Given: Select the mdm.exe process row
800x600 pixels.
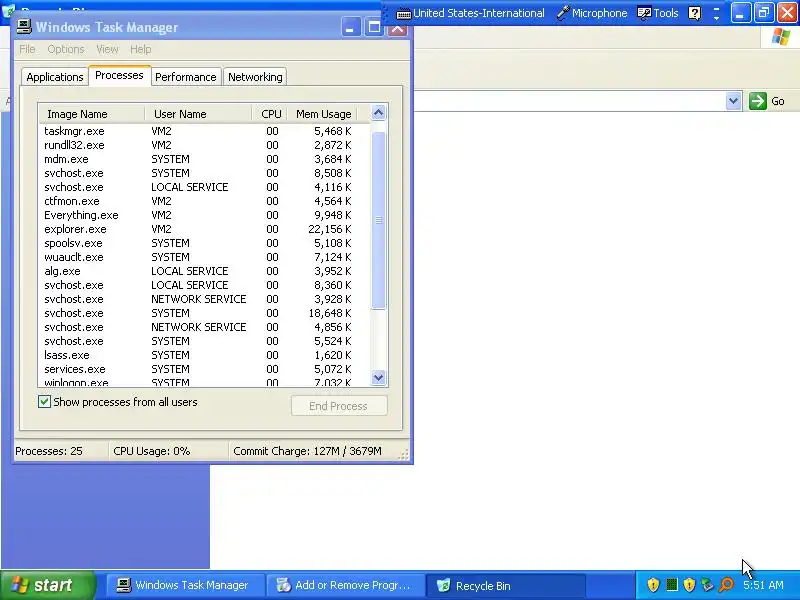Looking at the screenshot, I should pyautogui.click(x=204, y=159).
